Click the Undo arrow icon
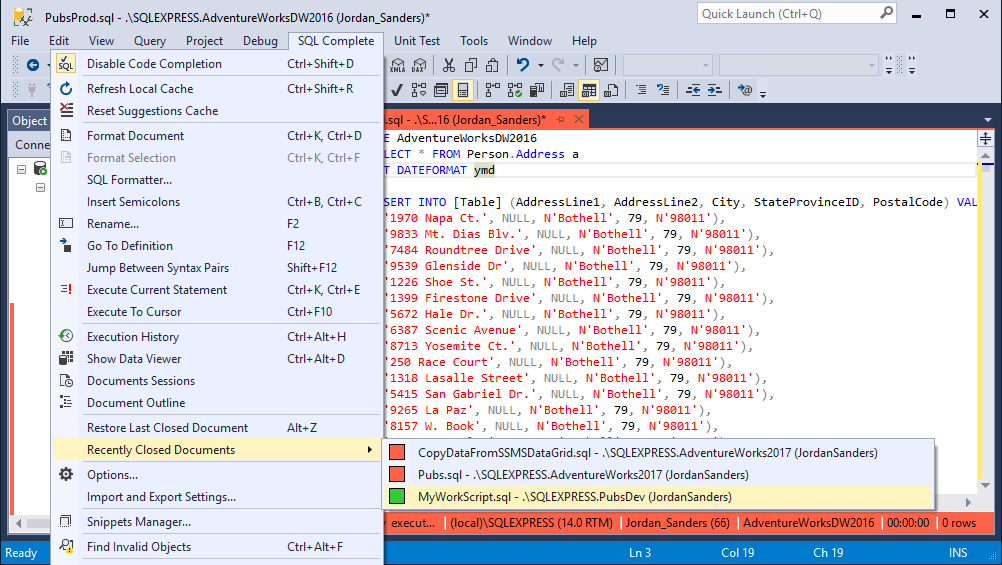Viewport: 1002px width, 565px height. point(523,65)
